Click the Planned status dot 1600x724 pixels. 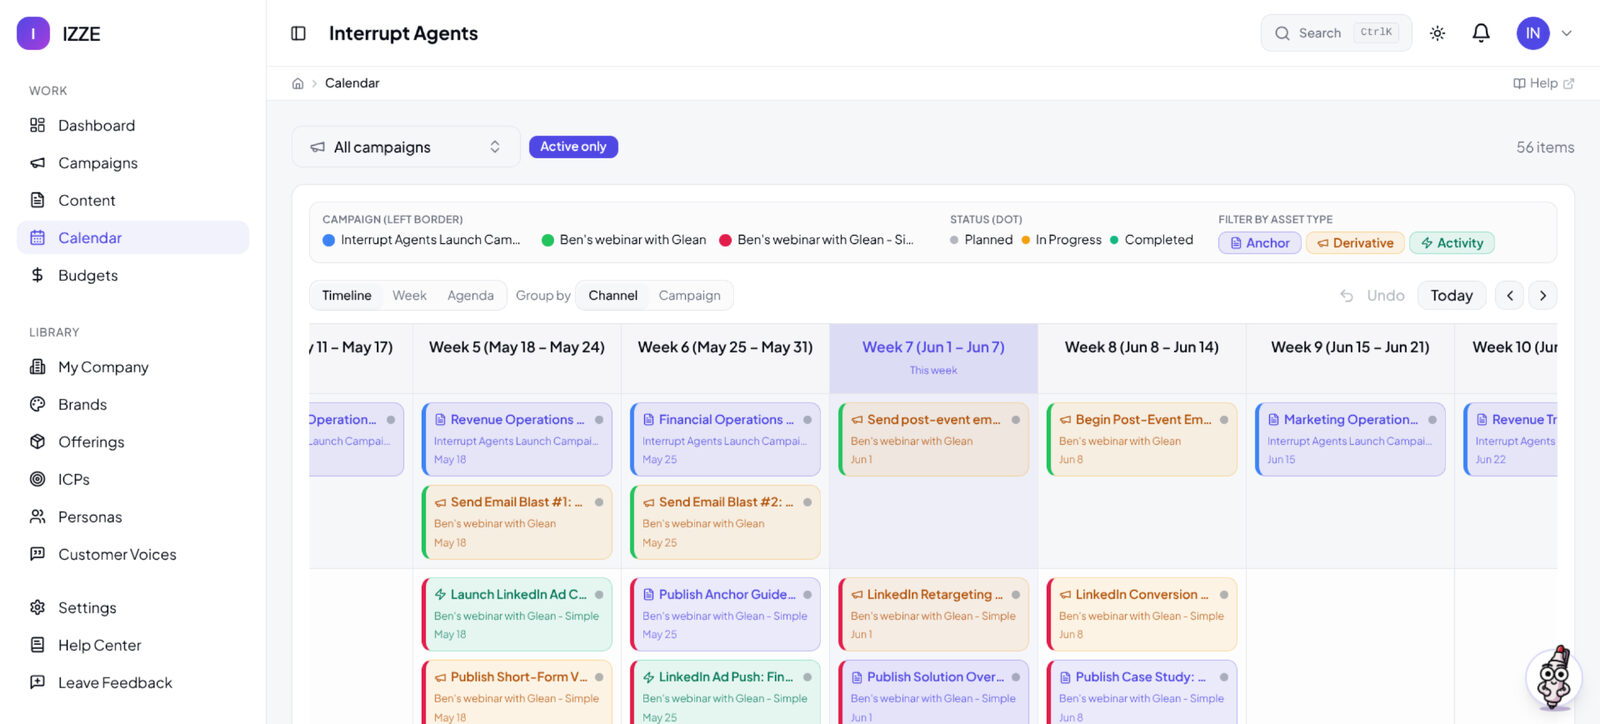click(x=954, y=240)
